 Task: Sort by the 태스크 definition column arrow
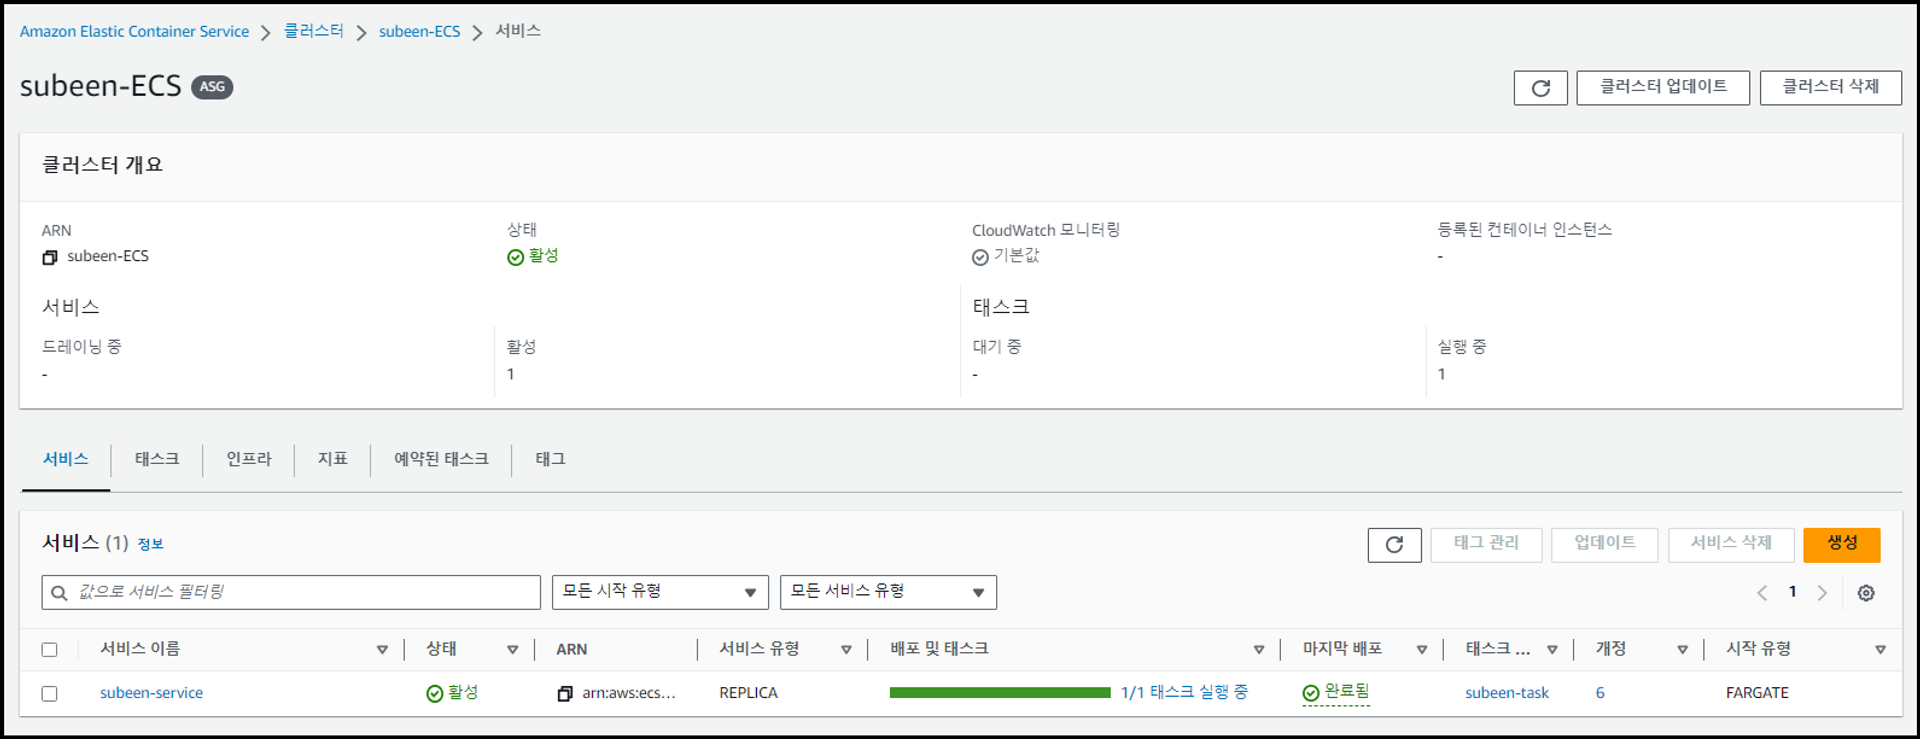click(x=1552, y=650)
